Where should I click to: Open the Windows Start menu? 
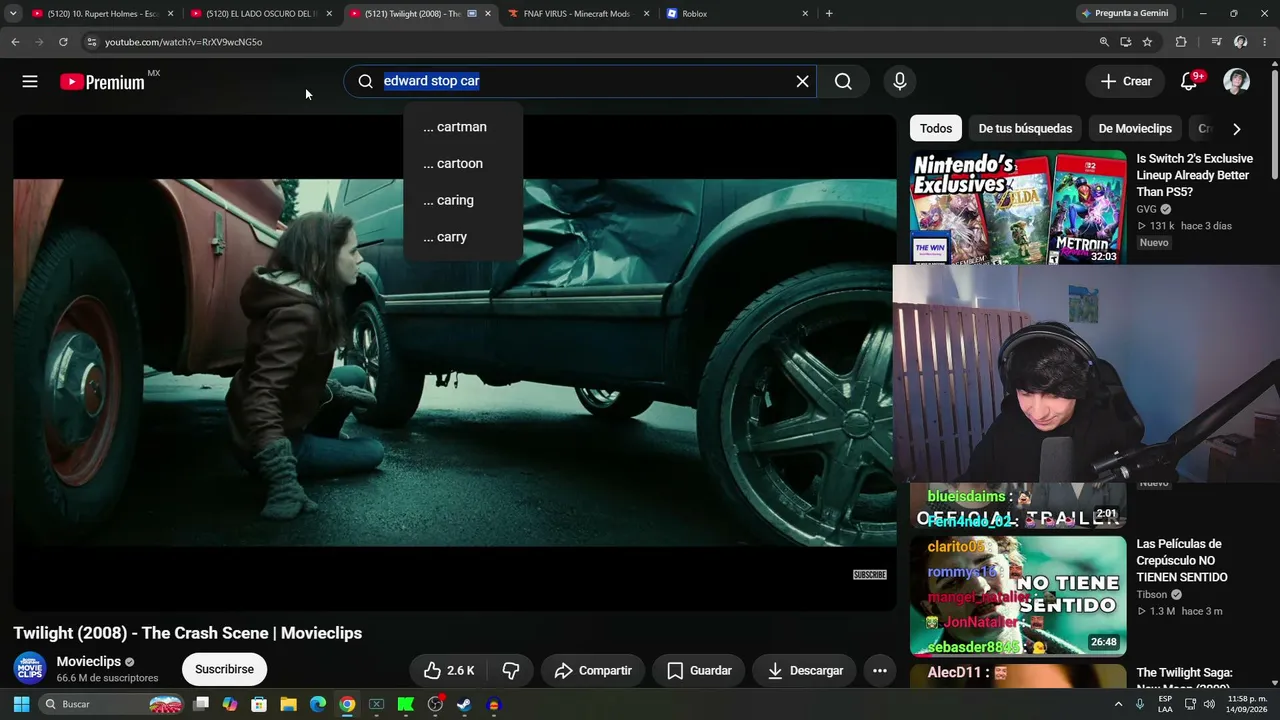[x=21, y=704]
